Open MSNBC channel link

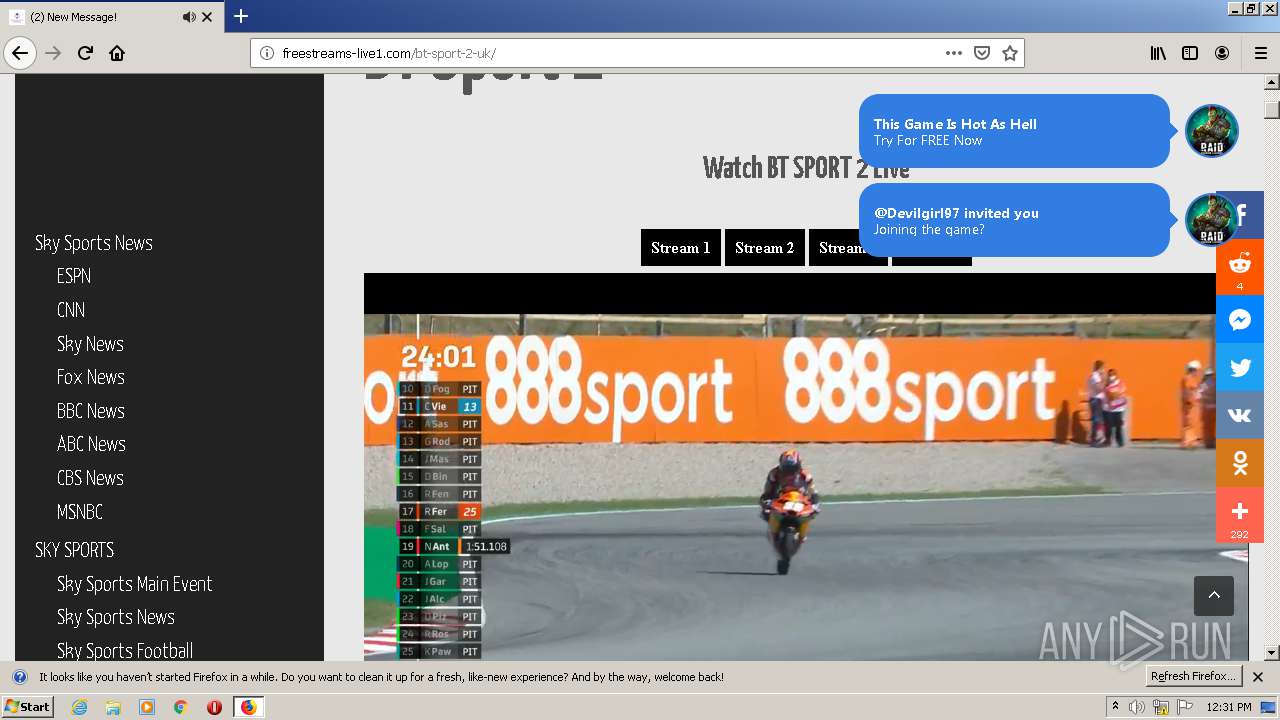[80, 512]
